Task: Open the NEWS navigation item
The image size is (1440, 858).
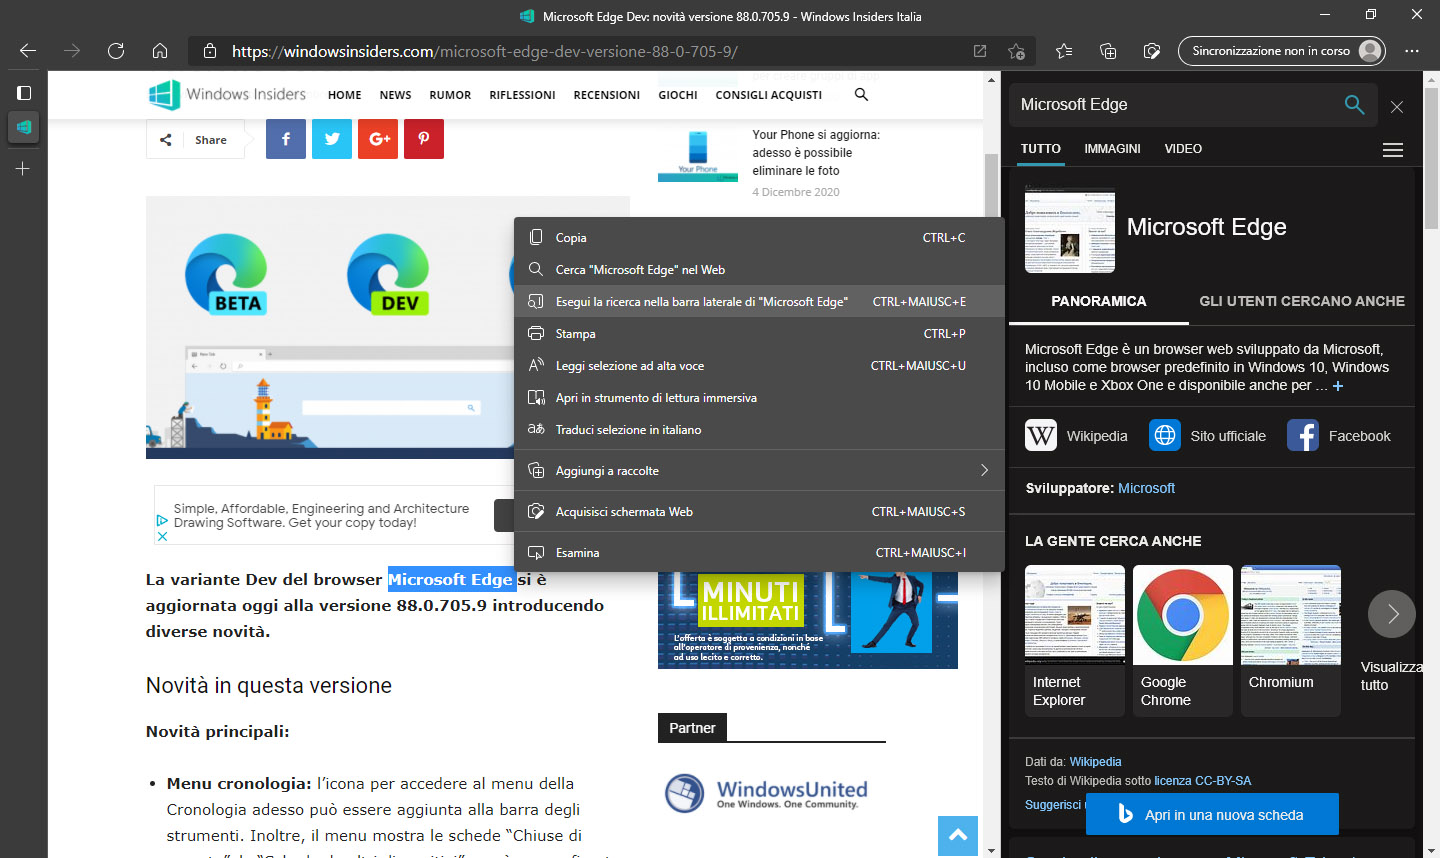Action: pyautogui.click(x=395, y=95)
